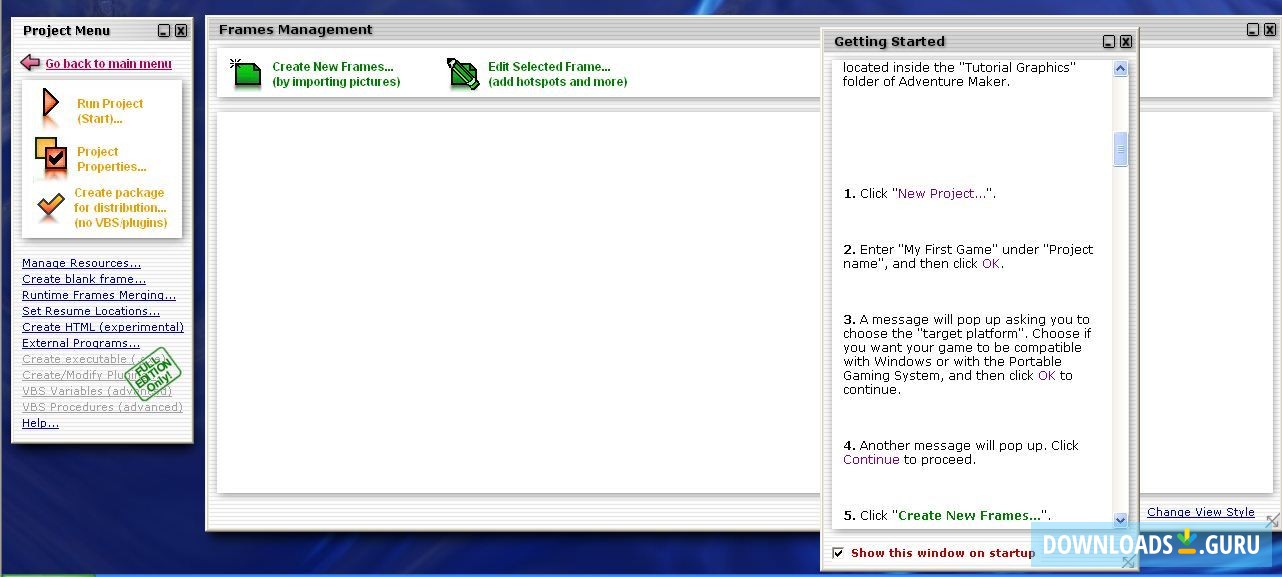This screenshot has width=1282, height=577.
Task: Select Create package for distribution
Action: 120,208
